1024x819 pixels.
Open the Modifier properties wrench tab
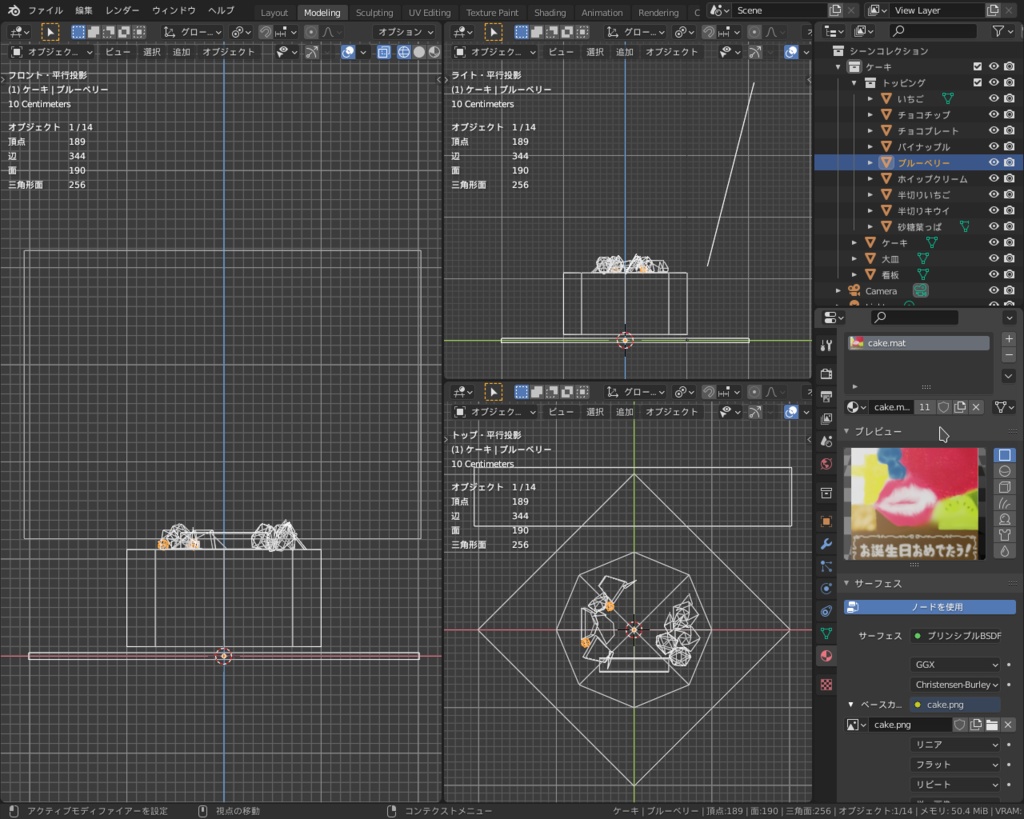[x=826, y=544]
